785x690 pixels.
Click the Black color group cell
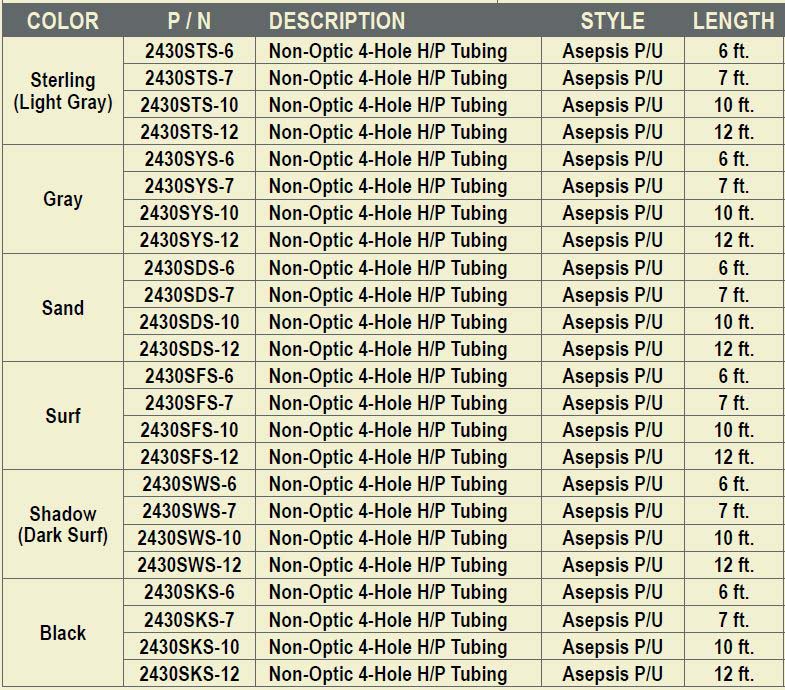tap(63, 633)
